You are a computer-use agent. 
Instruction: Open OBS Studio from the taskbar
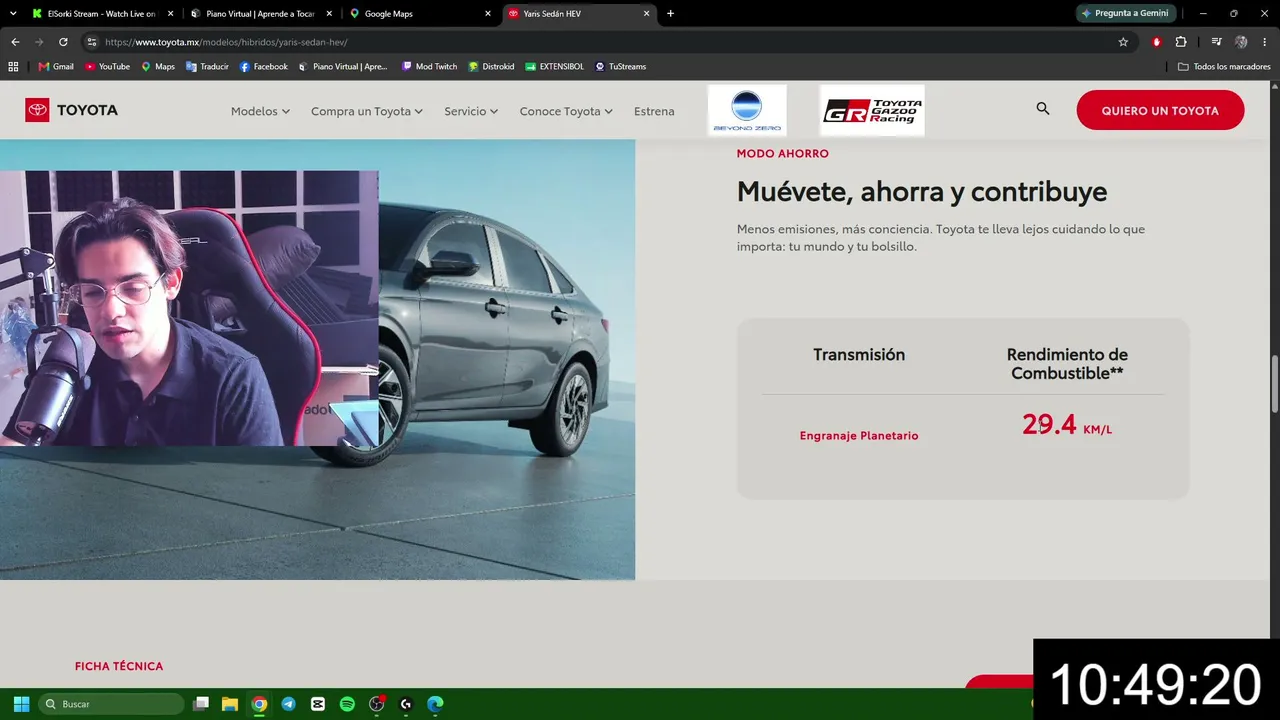[377, 704]
